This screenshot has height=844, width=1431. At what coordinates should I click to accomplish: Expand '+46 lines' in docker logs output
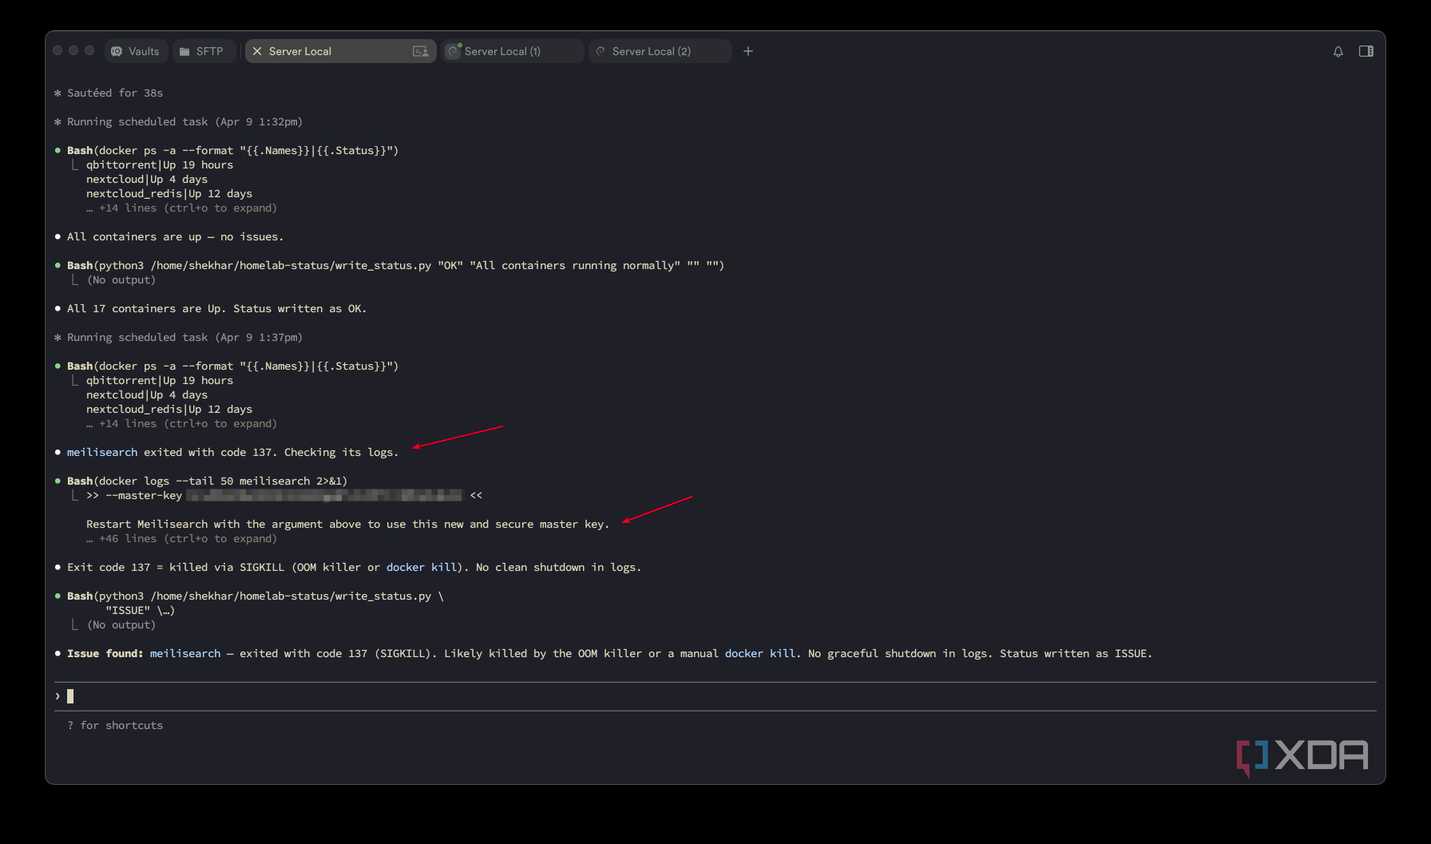coord(181,538)
